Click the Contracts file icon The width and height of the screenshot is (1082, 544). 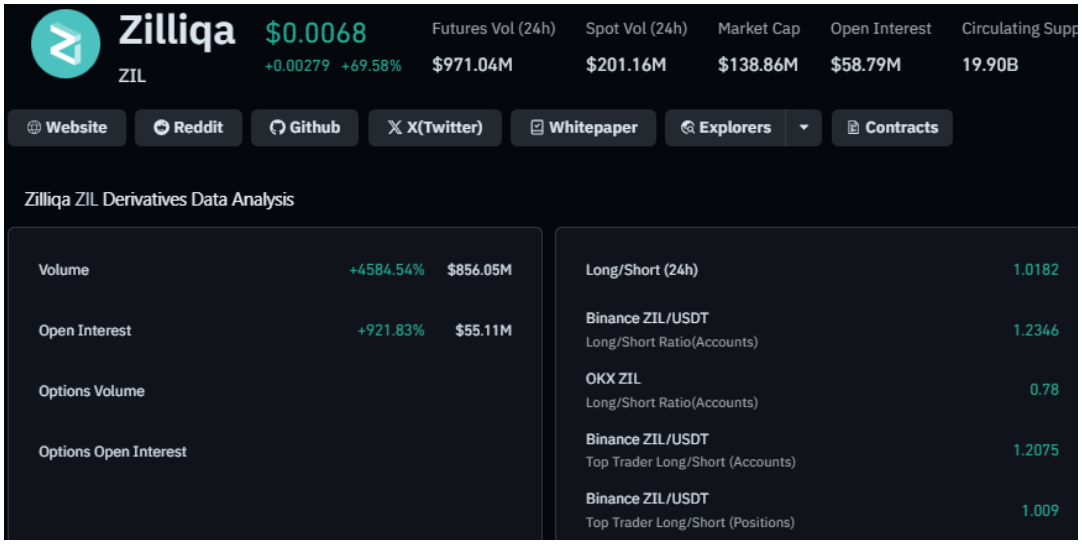pos(853,128)
